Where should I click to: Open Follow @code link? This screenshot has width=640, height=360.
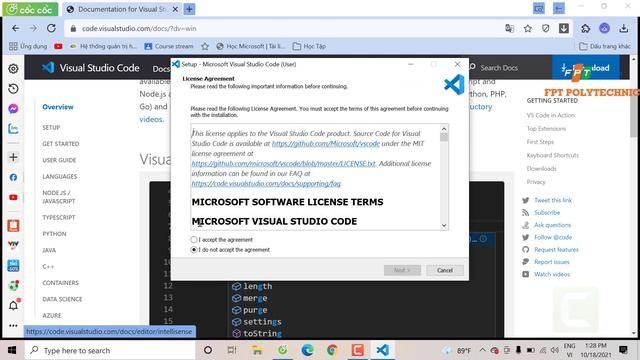pos(553,237)
